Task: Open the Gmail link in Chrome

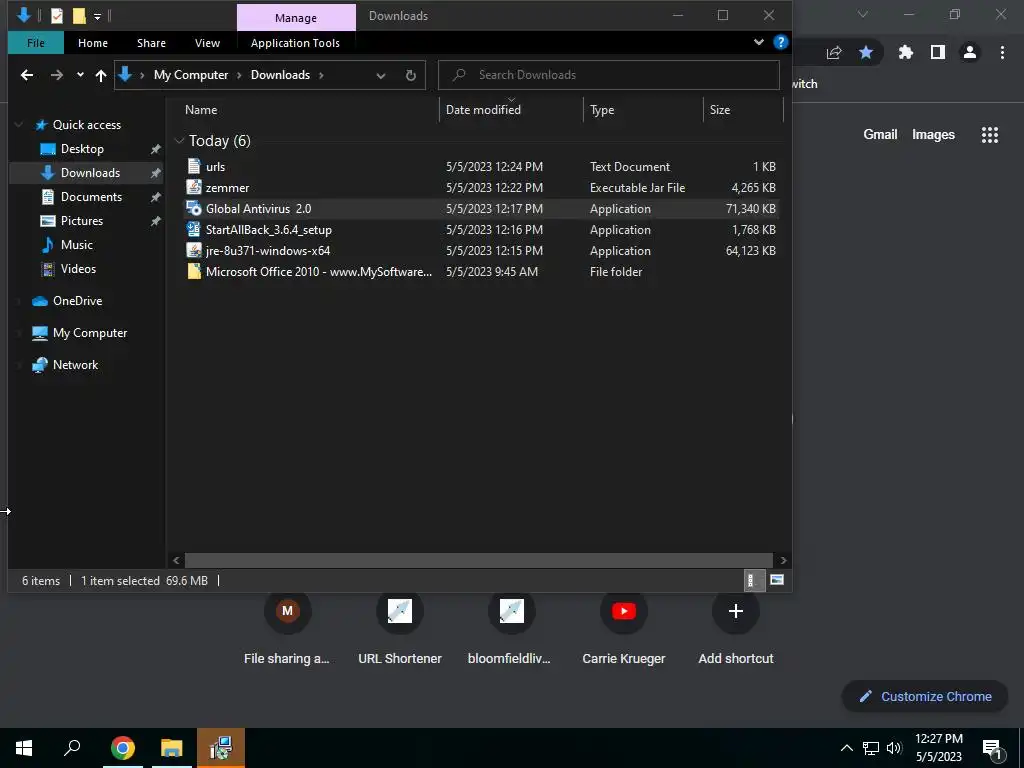Action: (x=880, y=135)
